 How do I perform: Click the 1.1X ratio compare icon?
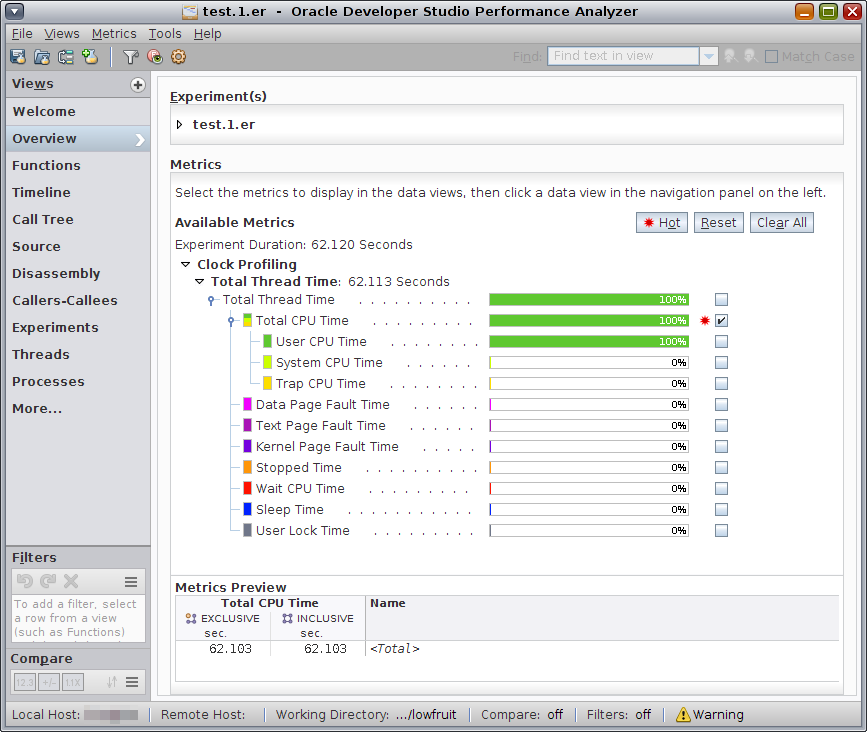72,682
